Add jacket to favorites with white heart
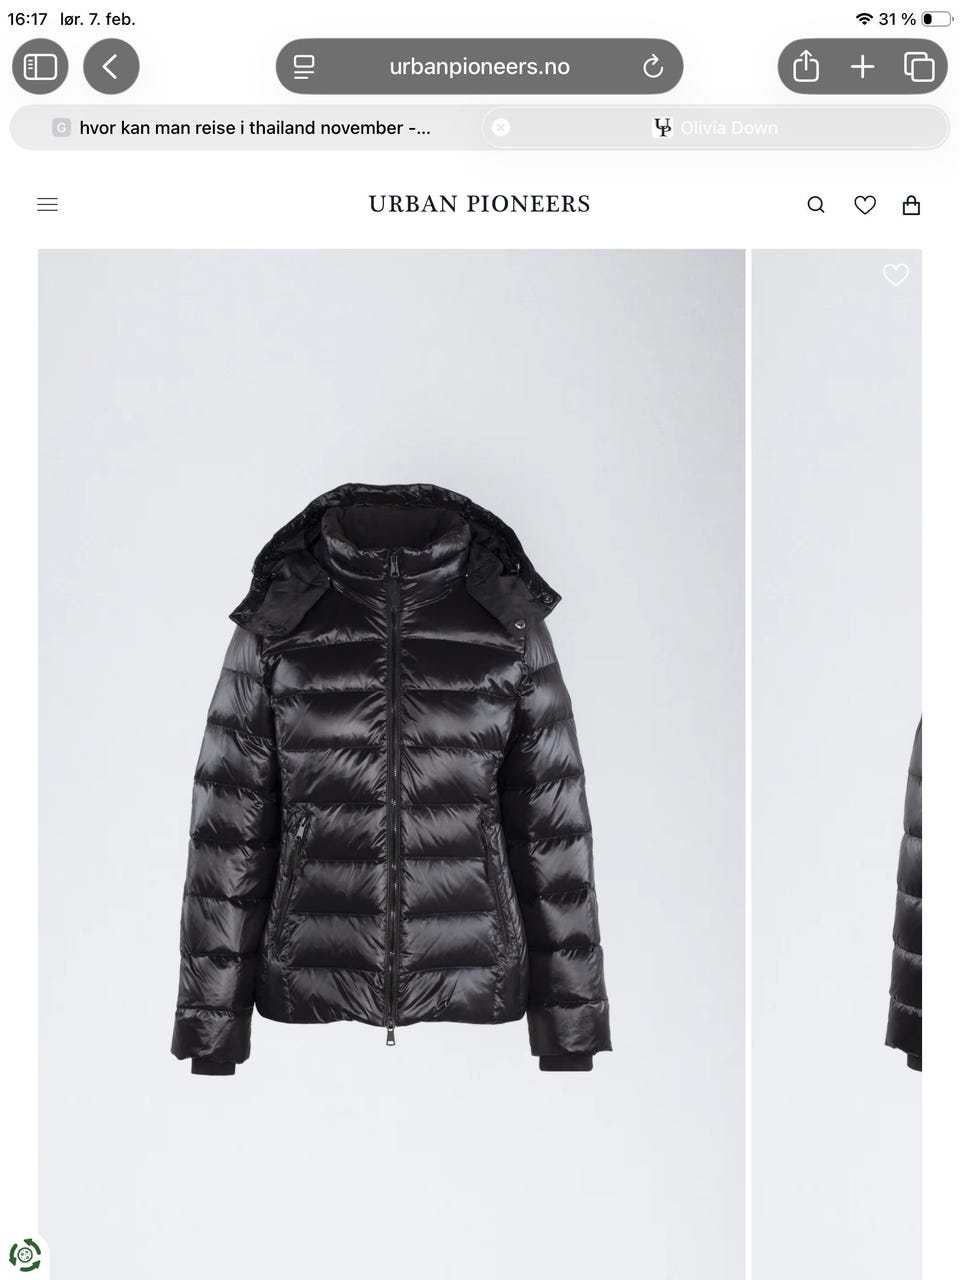 click(x=896, y=274)
